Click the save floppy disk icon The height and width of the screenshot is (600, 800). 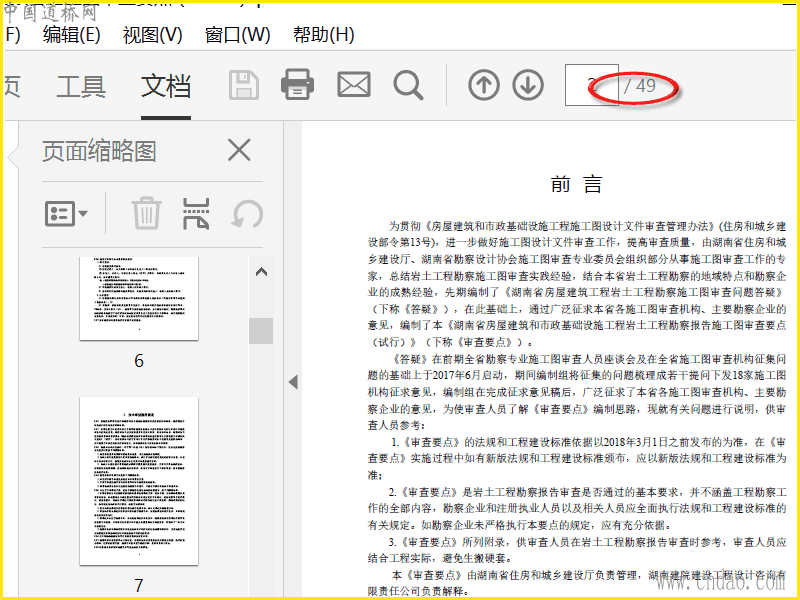244,85
